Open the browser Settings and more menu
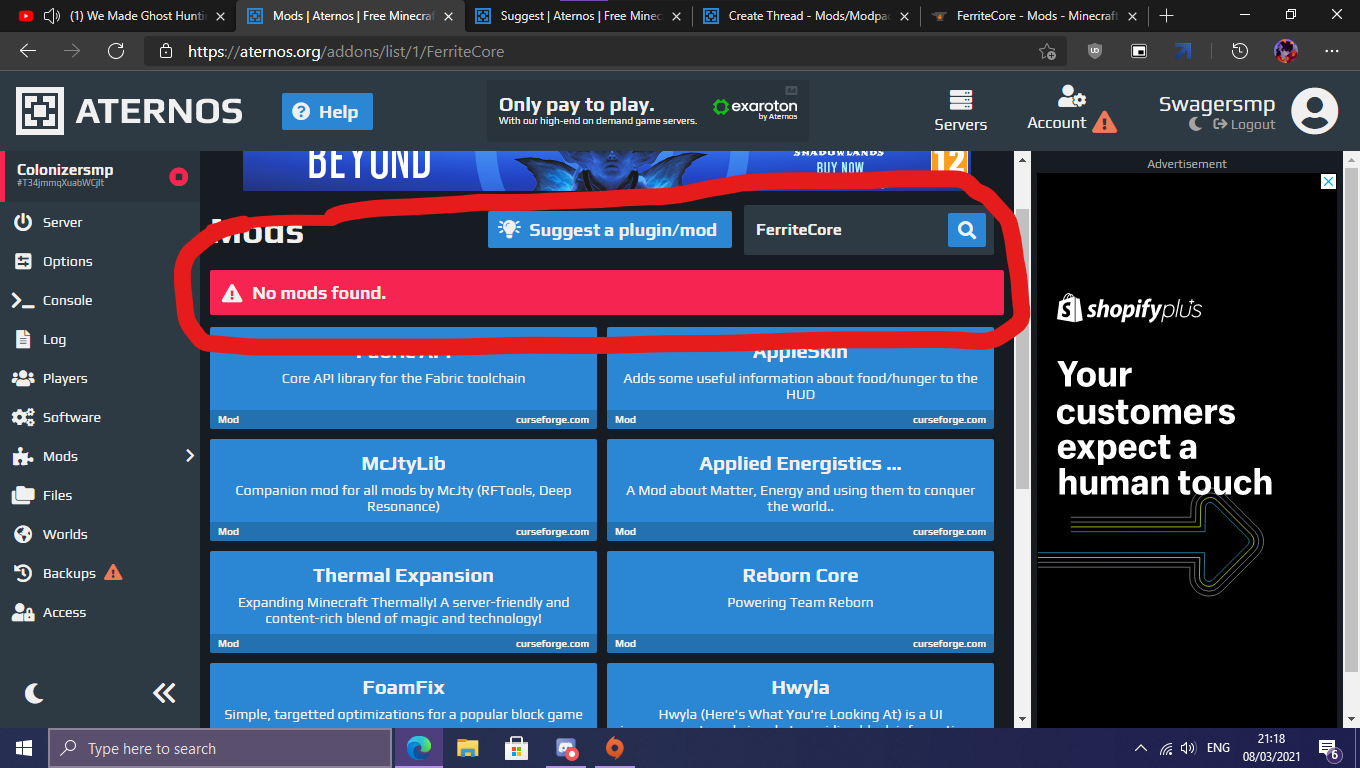The width and height of the screenshot is (1360, 768). coord(1332,51)
